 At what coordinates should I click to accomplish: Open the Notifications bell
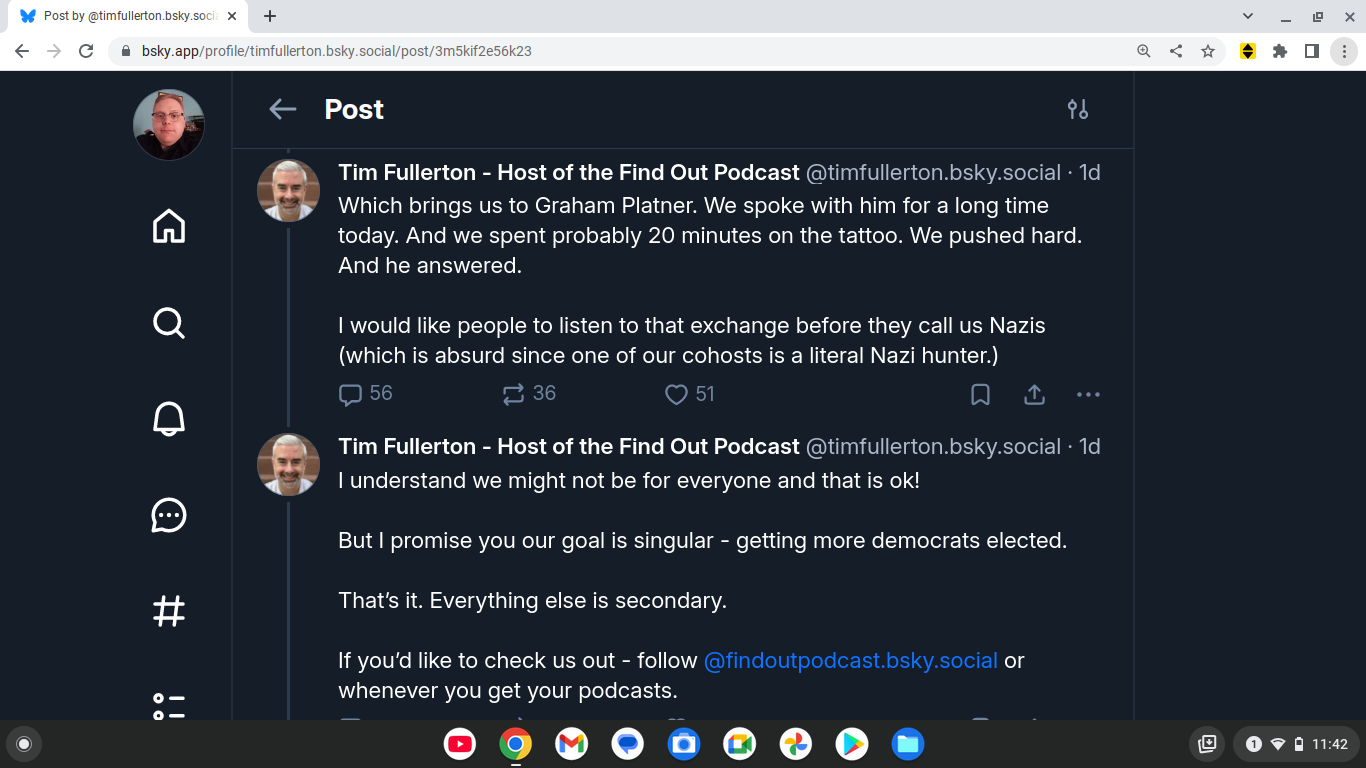(x=169, y=419)
